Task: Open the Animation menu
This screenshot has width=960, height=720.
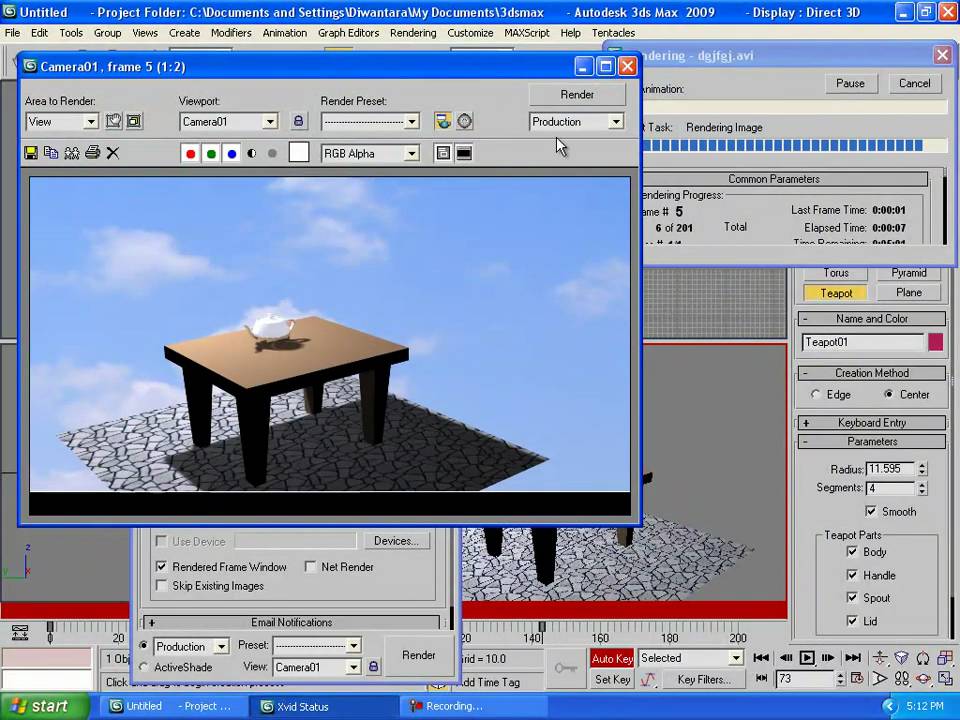Action: click(285, 33)
